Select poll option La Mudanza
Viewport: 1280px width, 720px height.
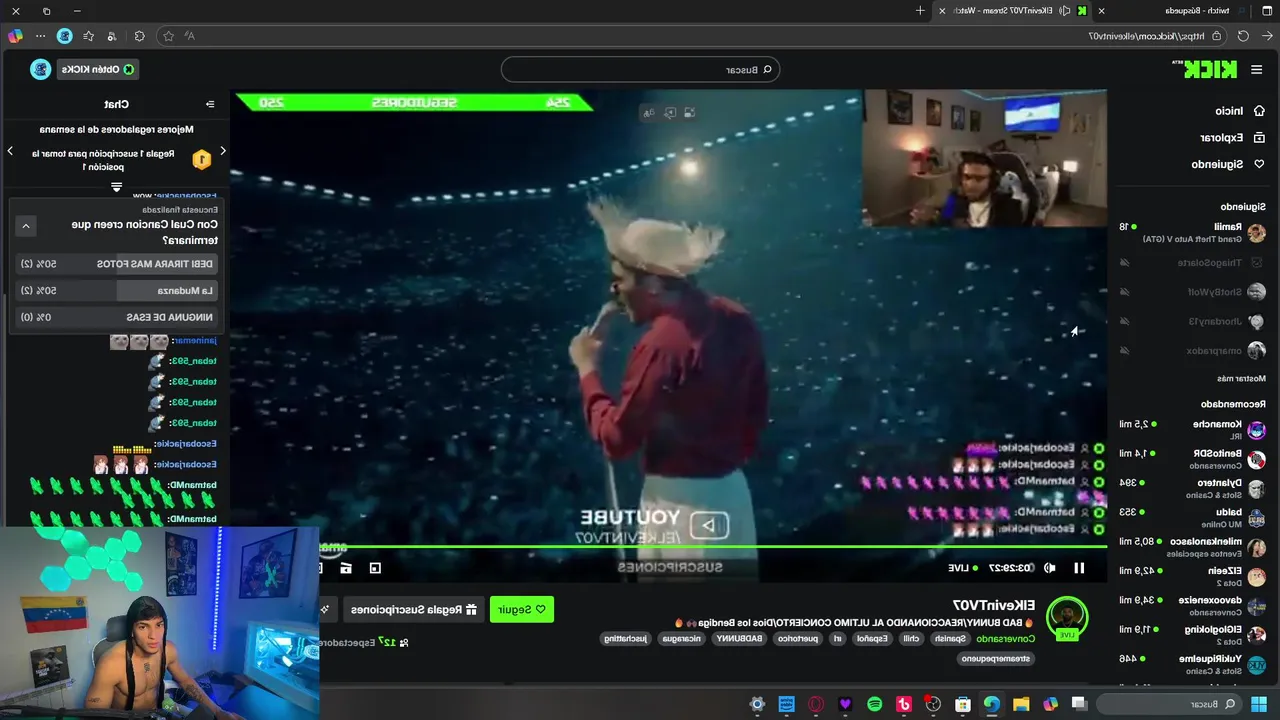click(x=118, y=290)
